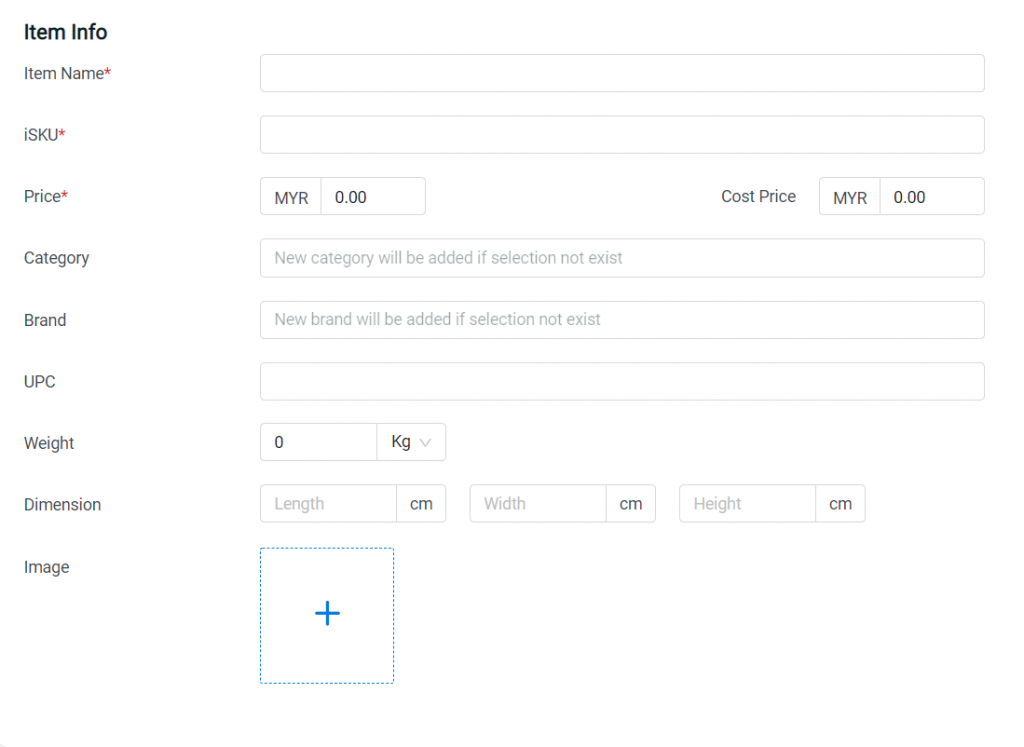This screenshot has width=1024, height=747.
Task: Select the Width dimension field
Action: pyautogui.click(x=537, y=503)
